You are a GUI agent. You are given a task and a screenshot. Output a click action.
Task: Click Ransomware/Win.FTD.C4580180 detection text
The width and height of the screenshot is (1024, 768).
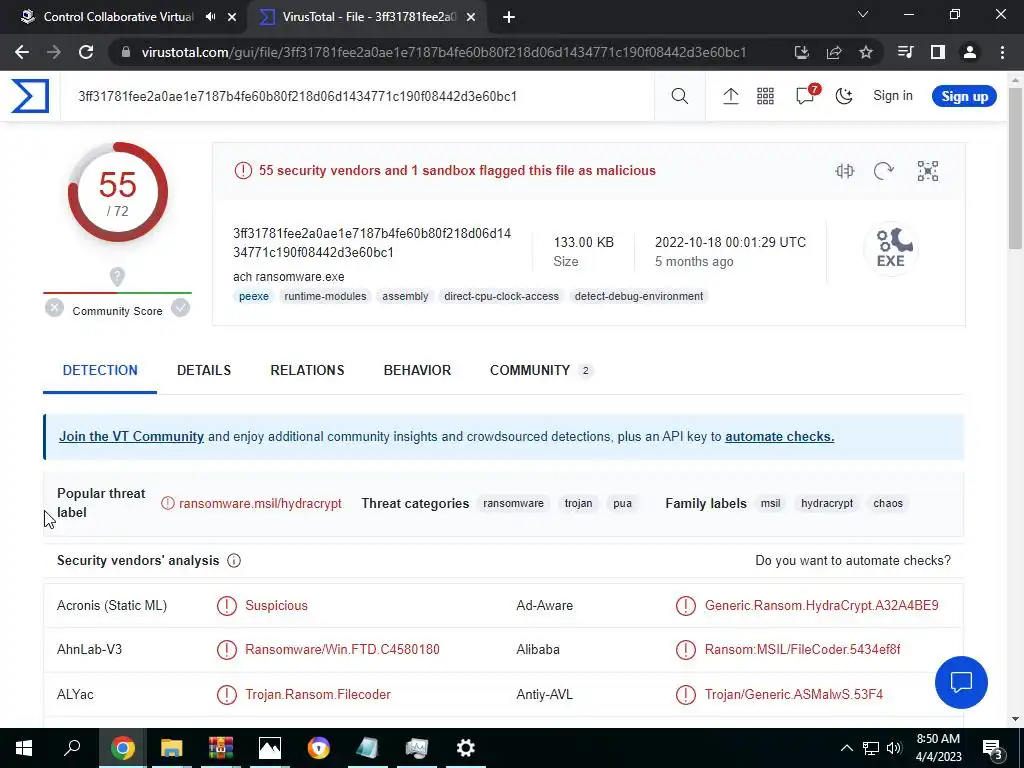click(342, 650)
